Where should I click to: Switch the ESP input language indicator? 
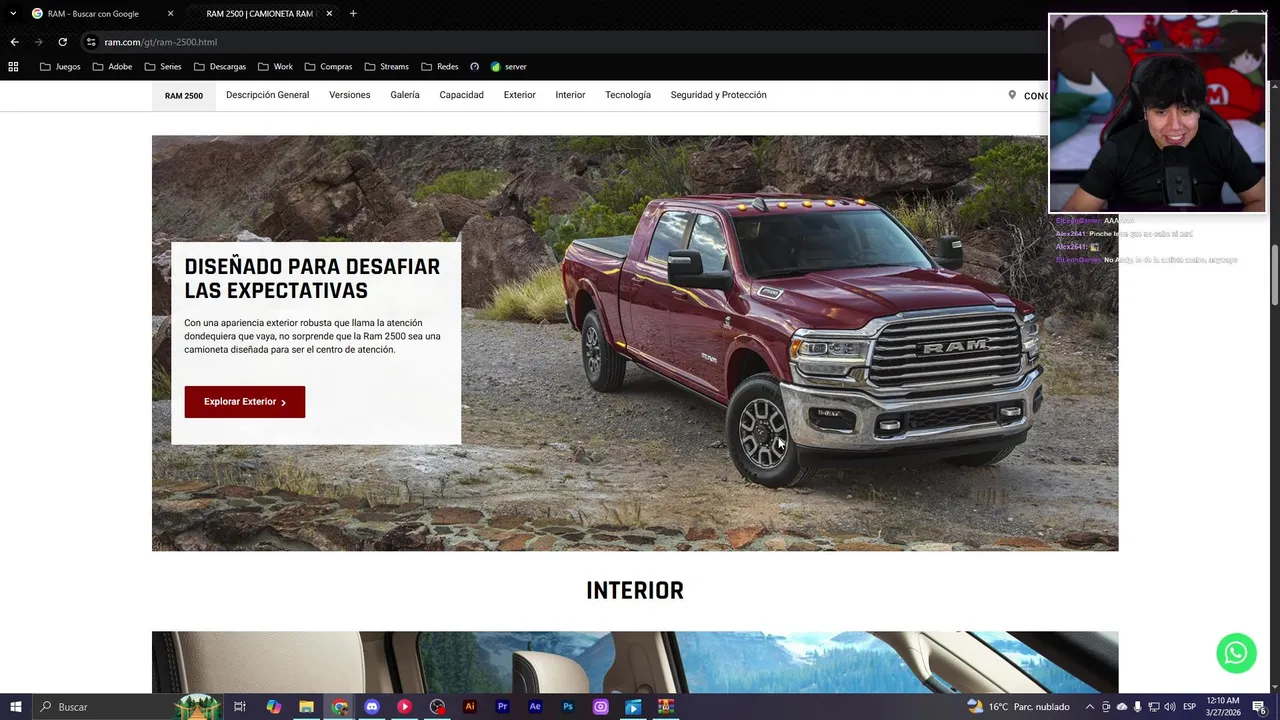(1190, 707)
